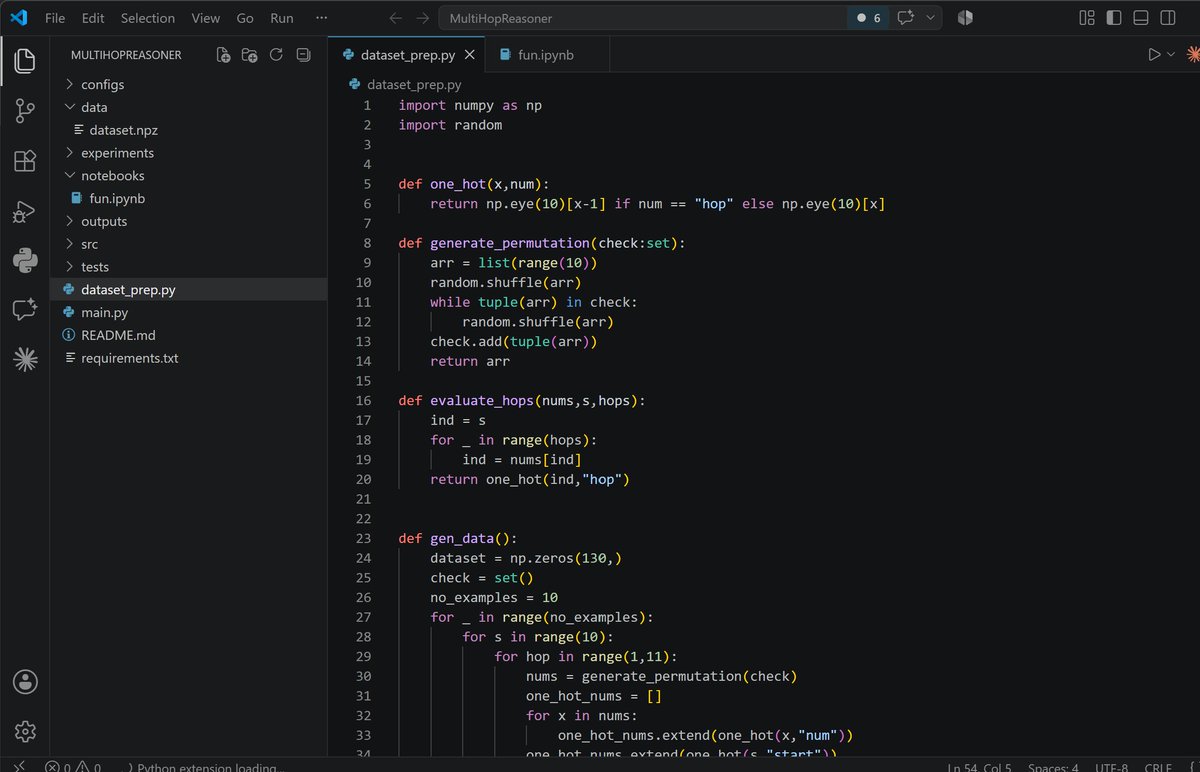The width and height of the screenshot is (1200, 772).
Task: Run the Python file with play button
Action: click(x=1154, y=55)
